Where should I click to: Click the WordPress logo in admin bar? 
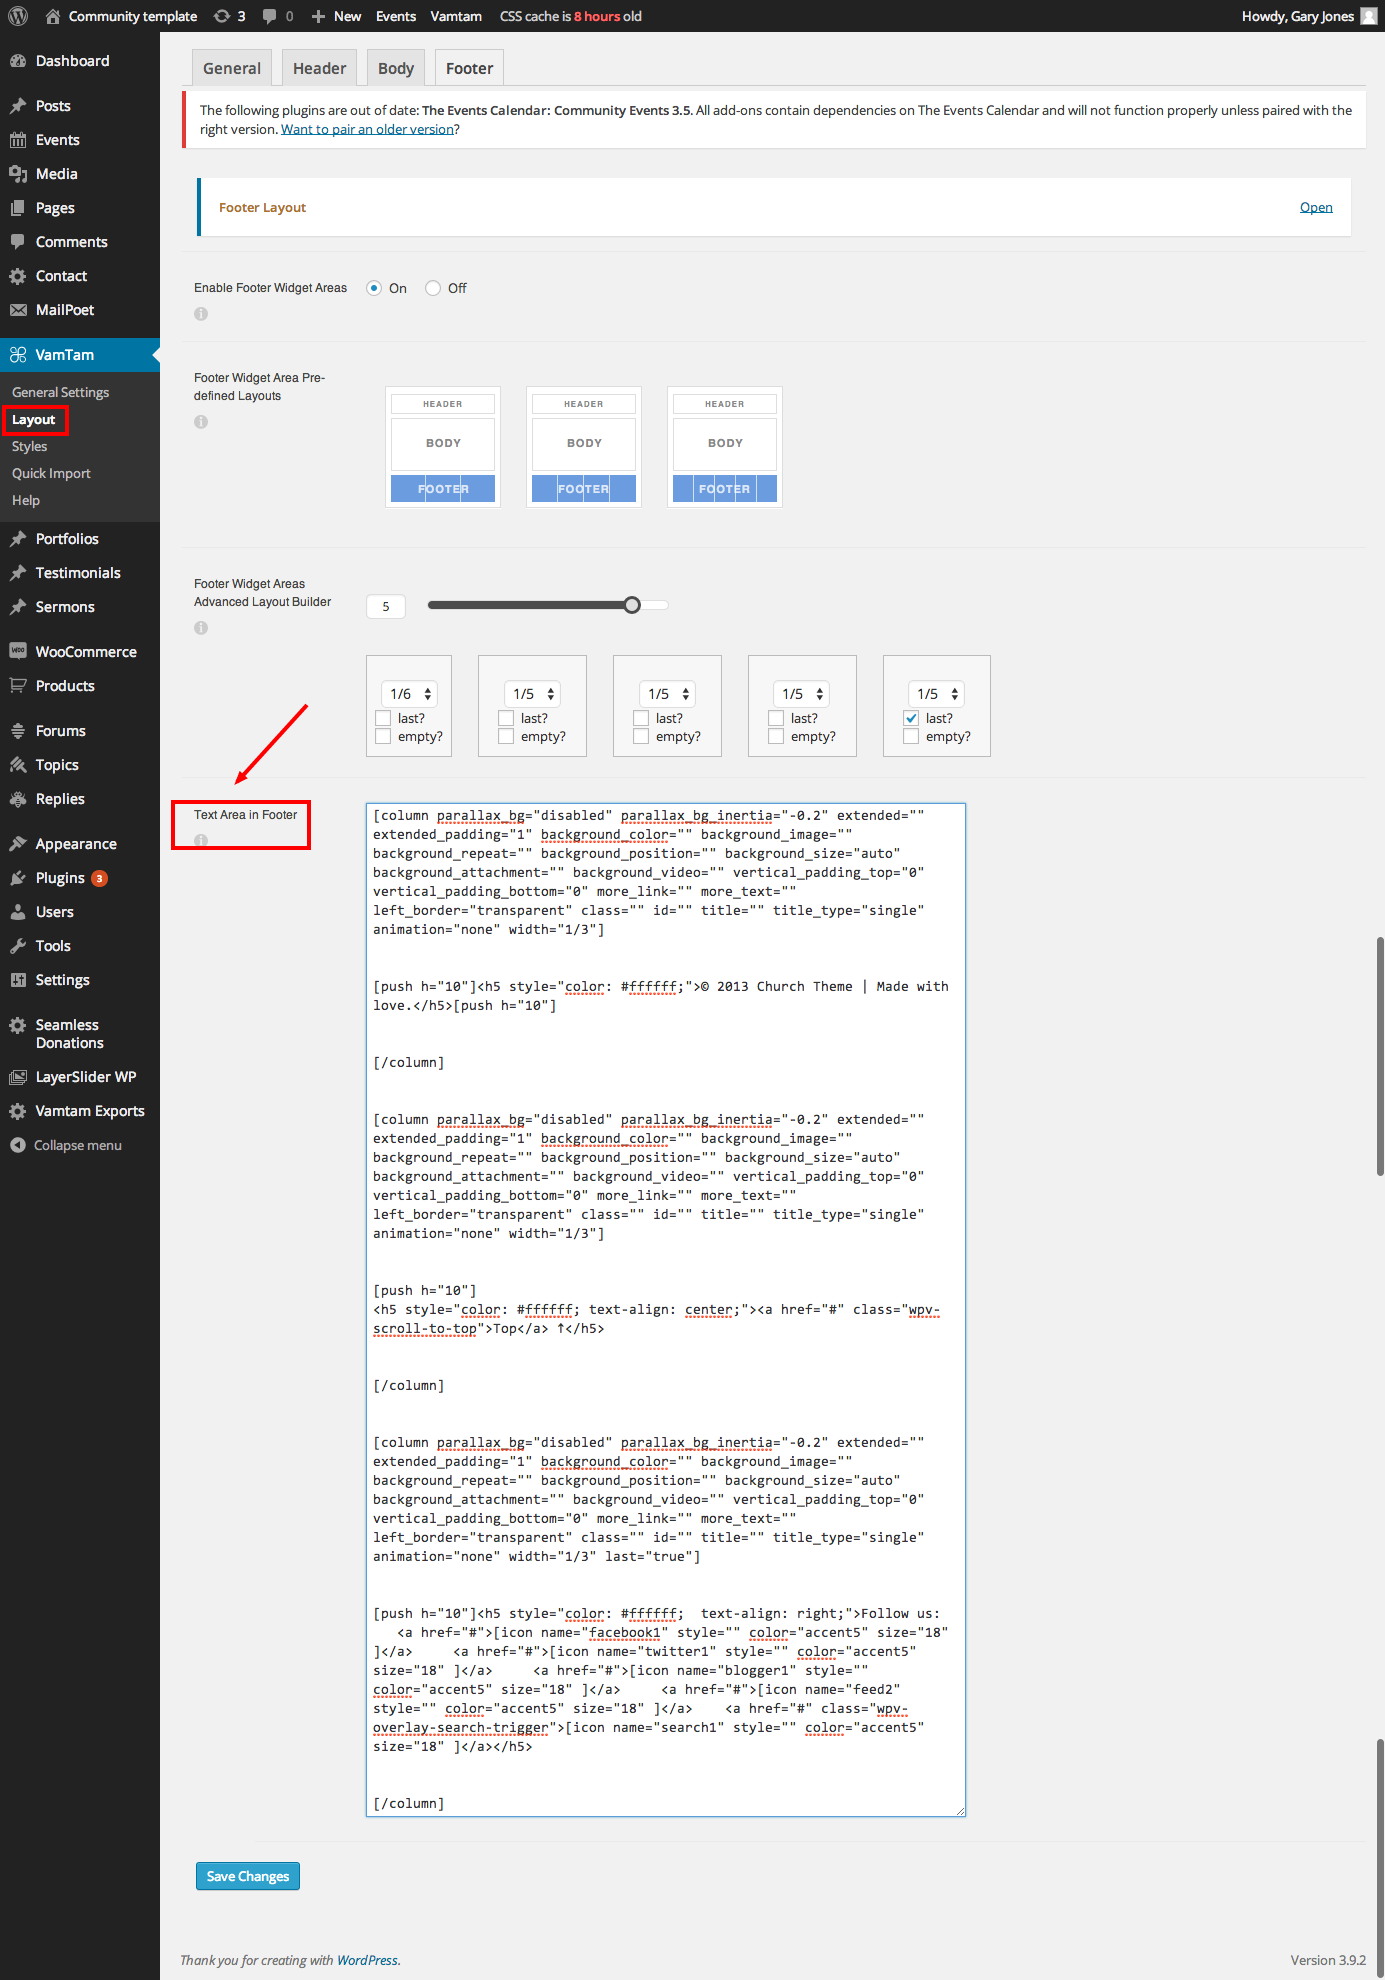(18, 16)
